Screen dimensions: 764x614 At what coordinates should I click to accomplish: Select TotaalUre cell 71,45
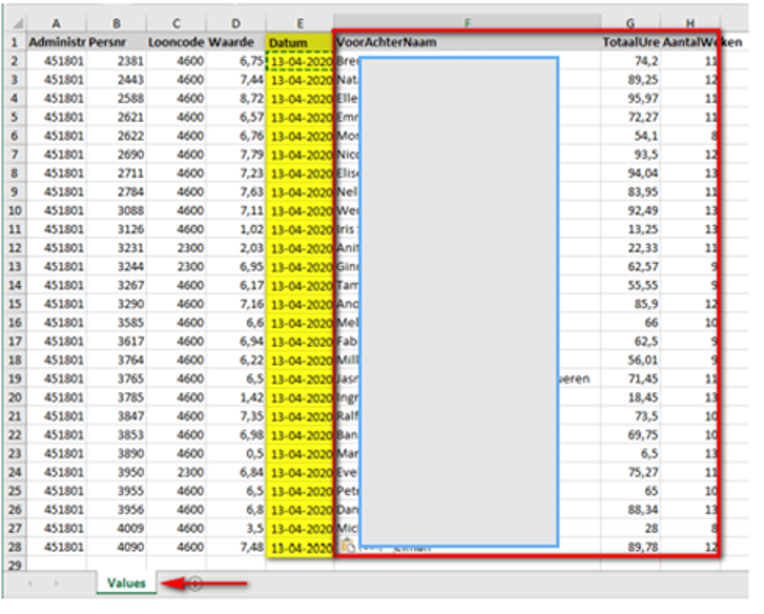(x=631, y=379)
